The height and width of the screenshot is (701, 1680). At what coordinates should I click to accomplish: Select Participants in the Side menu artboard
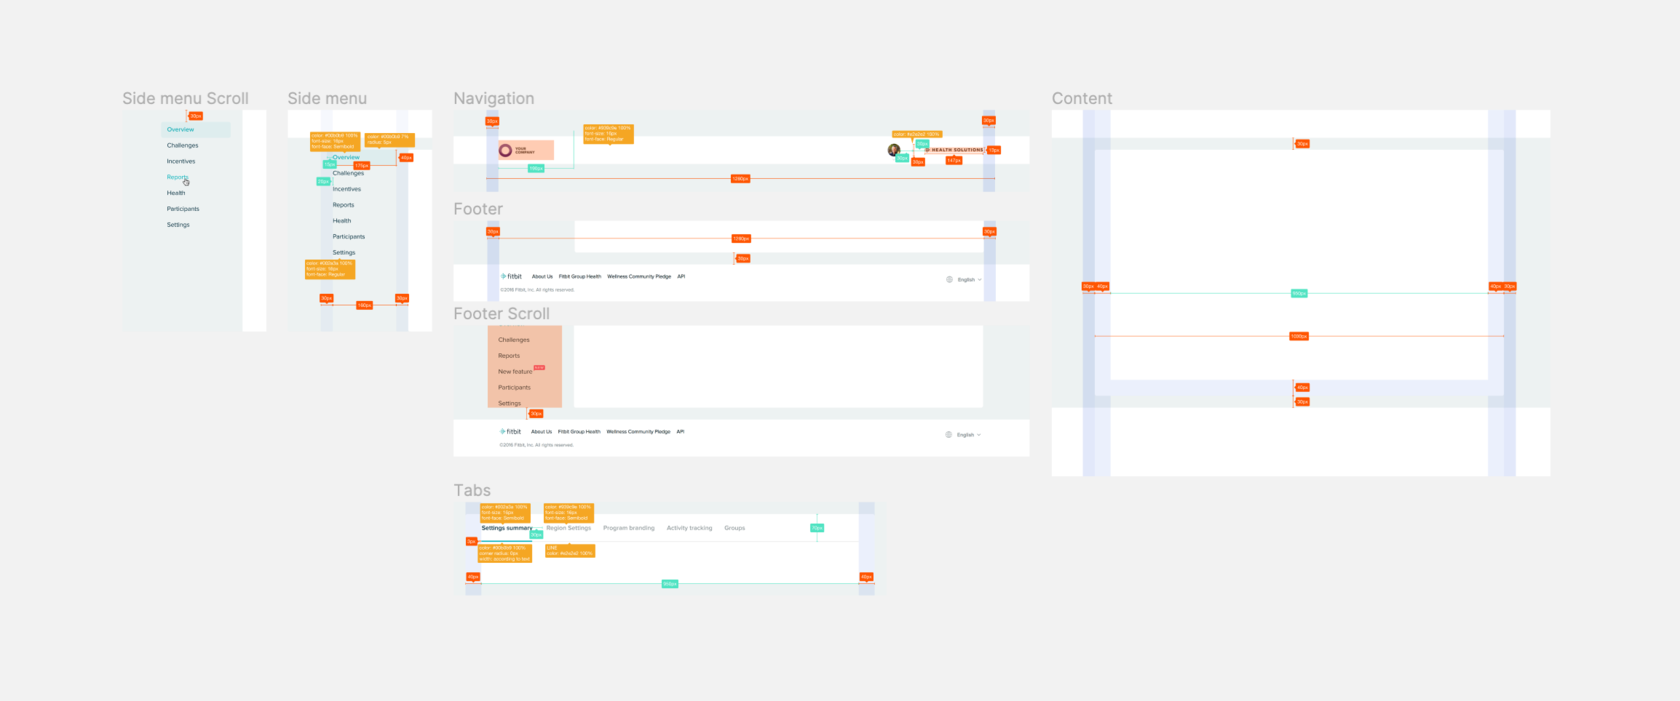(348, 236)
